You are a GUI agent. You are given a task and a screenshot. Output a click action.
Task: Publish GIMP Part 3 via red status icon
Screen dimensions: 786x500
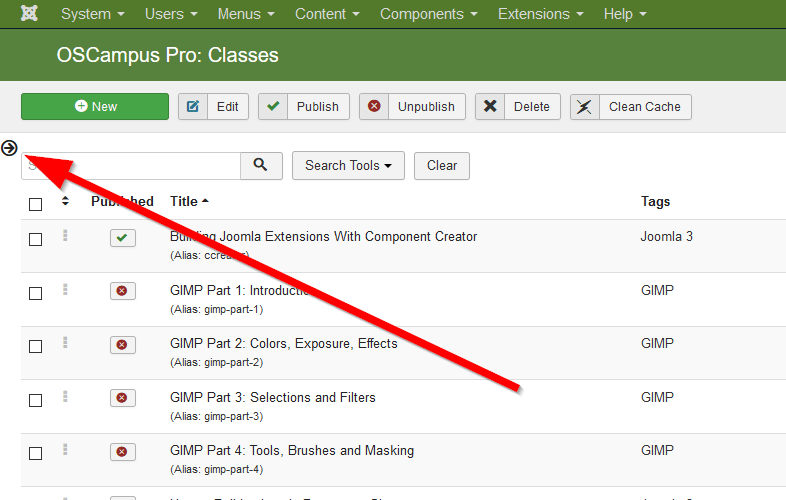(x=123, y=398)
